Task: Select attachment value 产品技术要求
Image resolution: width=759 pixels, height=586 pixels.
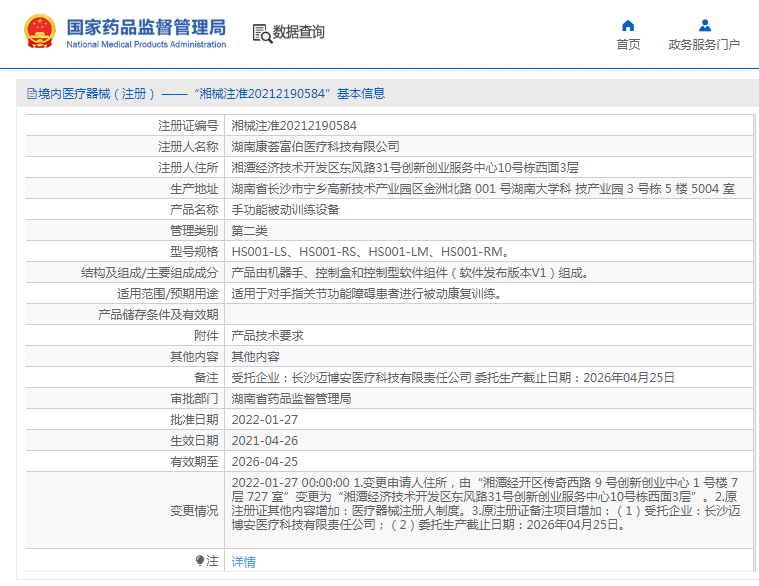Action: click(267, 336)
